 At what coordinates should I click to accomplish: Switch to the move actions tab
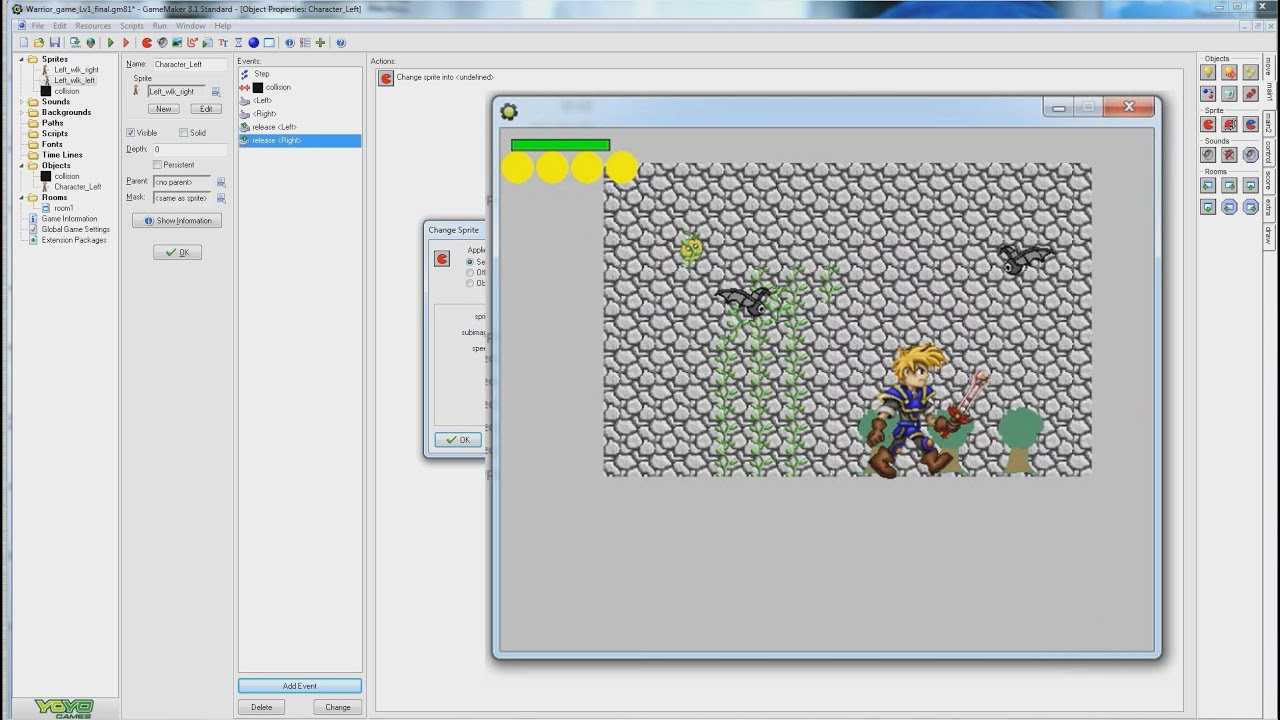(x=1268, y=66)
